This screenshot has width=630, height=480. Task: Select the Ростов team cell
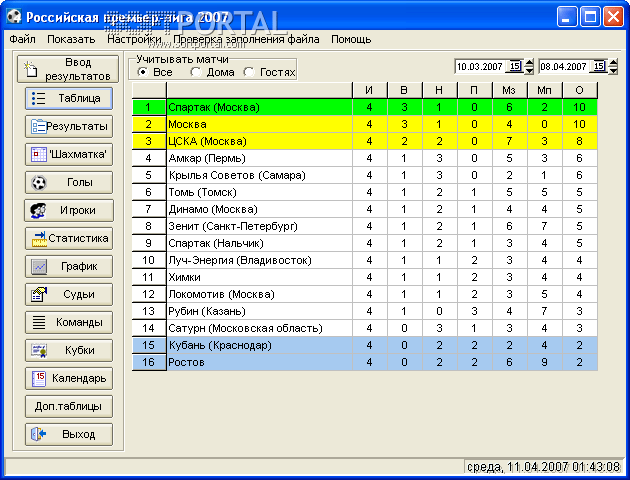[259, 362]
